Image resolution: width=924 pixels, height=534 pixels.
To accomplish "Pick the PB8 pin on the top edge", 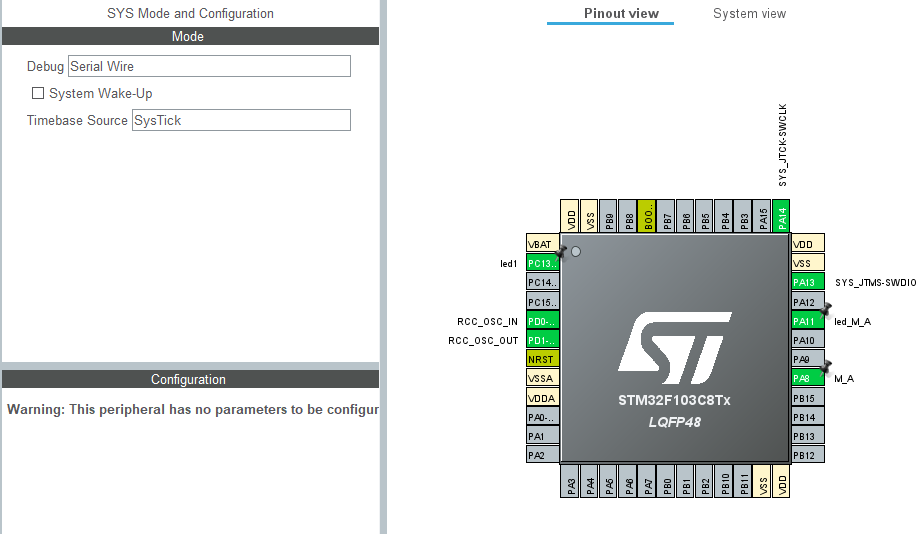I will click(x=628, y=216).
